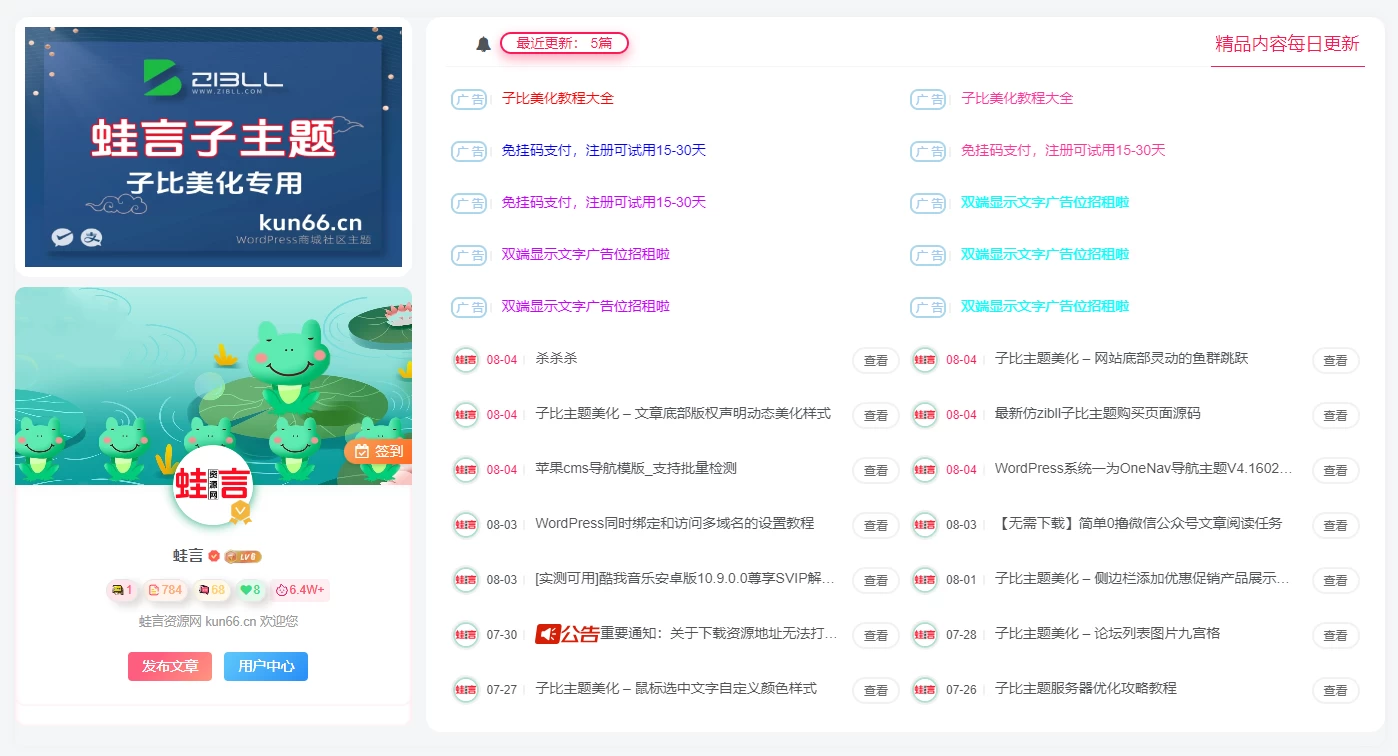This screenshot has height=756, width=1398.
Task: Click 查看 for WordPress同时绑定 post
Action: pos(876,525)
